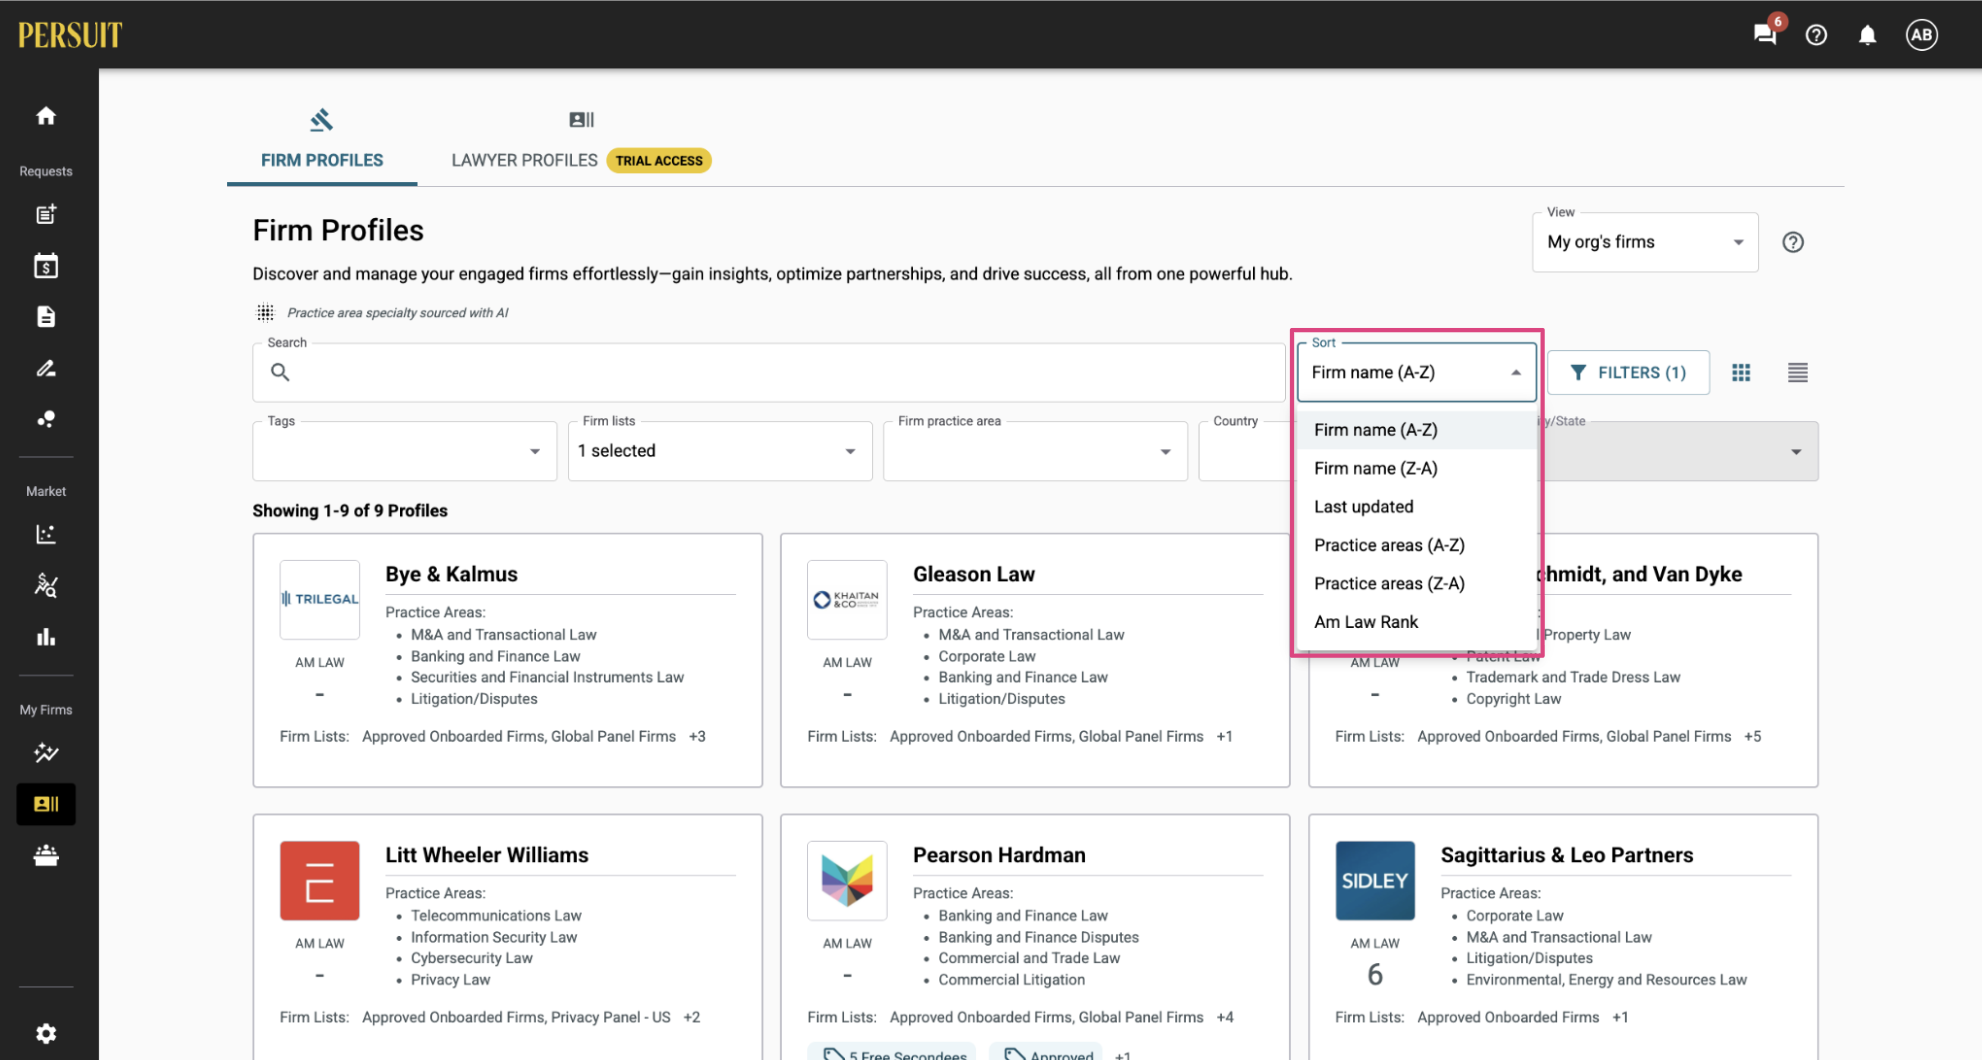
Task: Open new request icon in sidebar
Action: tap(46, 214)
